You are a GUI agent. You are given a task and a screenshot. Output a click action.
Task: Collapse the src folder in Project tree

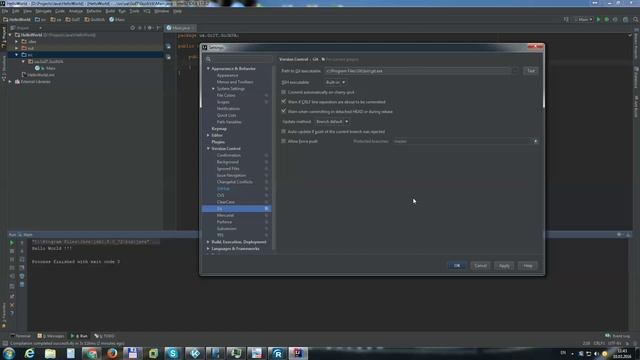coord(17,55)
